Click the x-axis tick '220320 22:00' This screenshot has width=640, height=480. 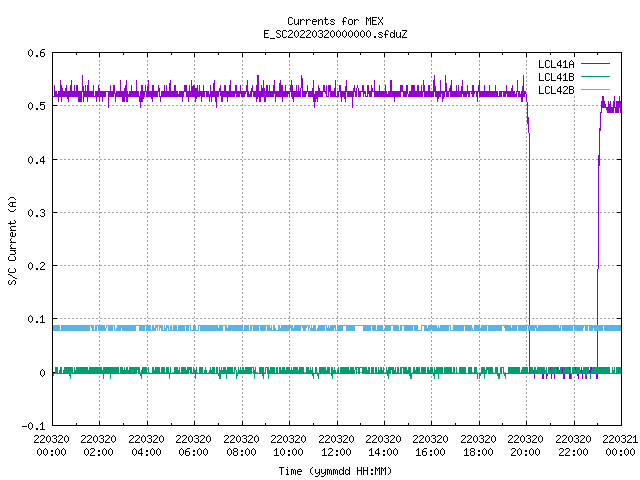point(573,446)
